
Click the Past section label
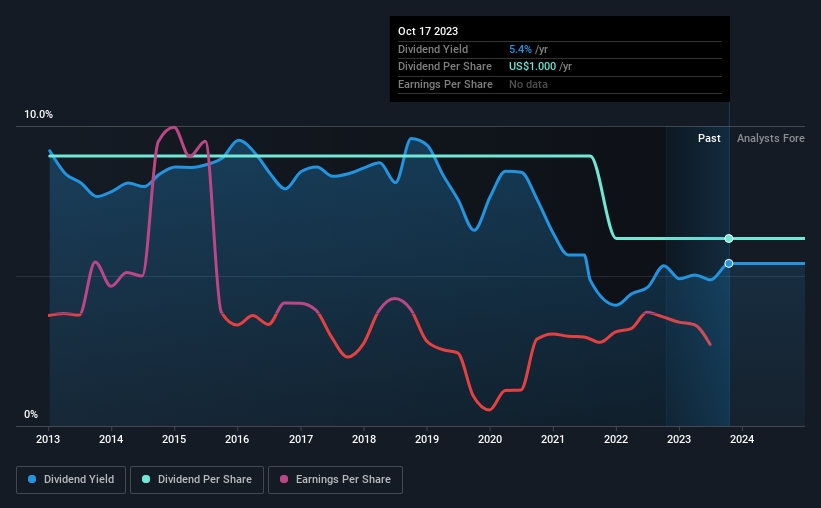coord(709,138)
